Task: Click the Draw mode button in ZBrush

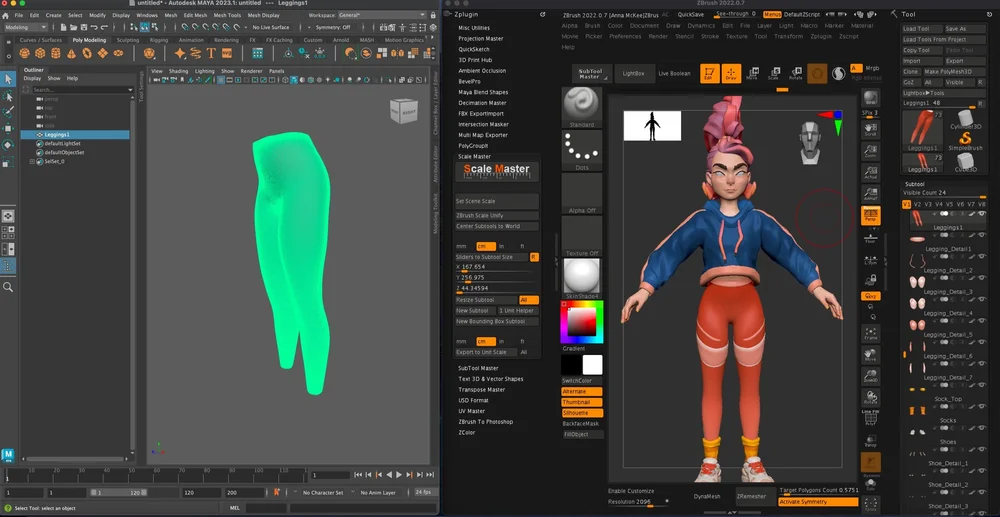Action: tap(732, 73)
